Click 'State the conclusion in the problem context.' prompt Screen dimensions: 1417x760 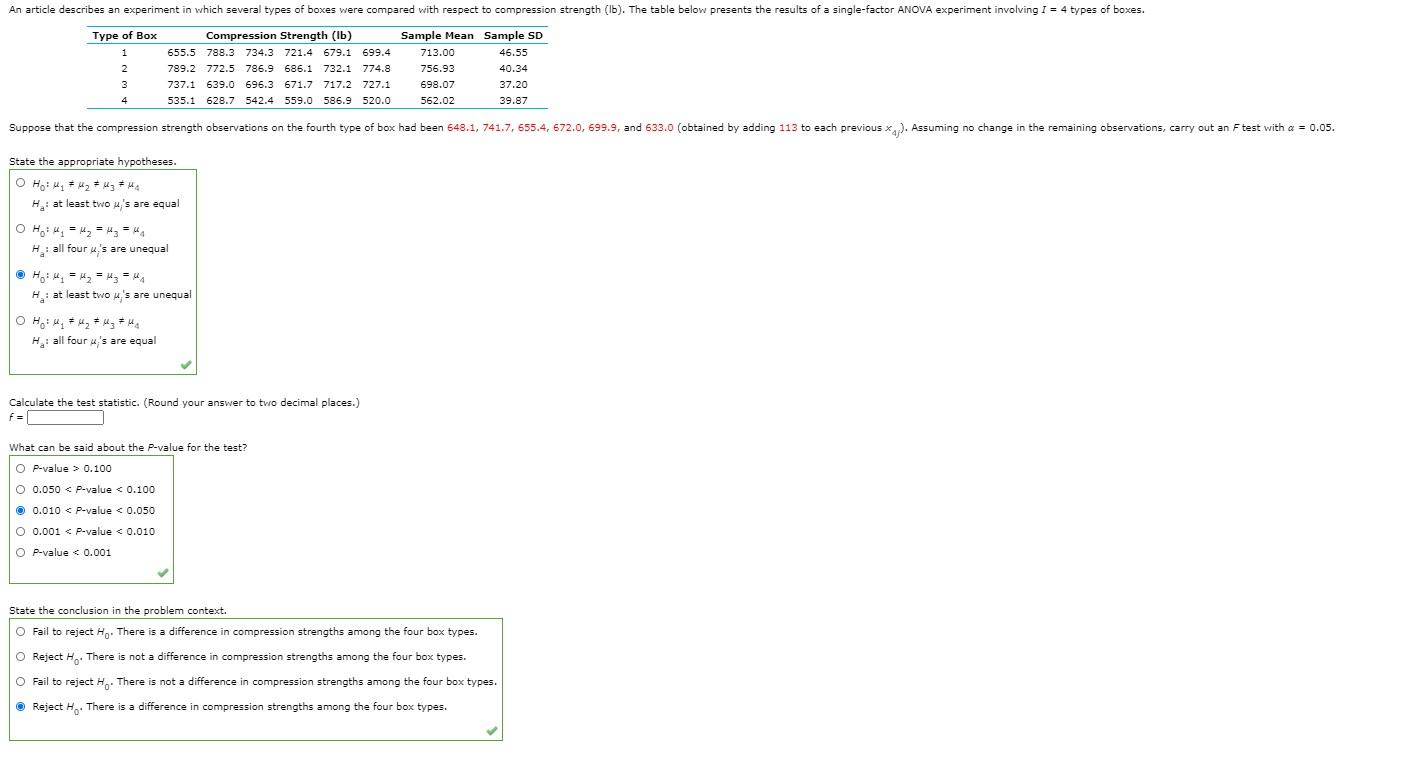tap(118, 610)
